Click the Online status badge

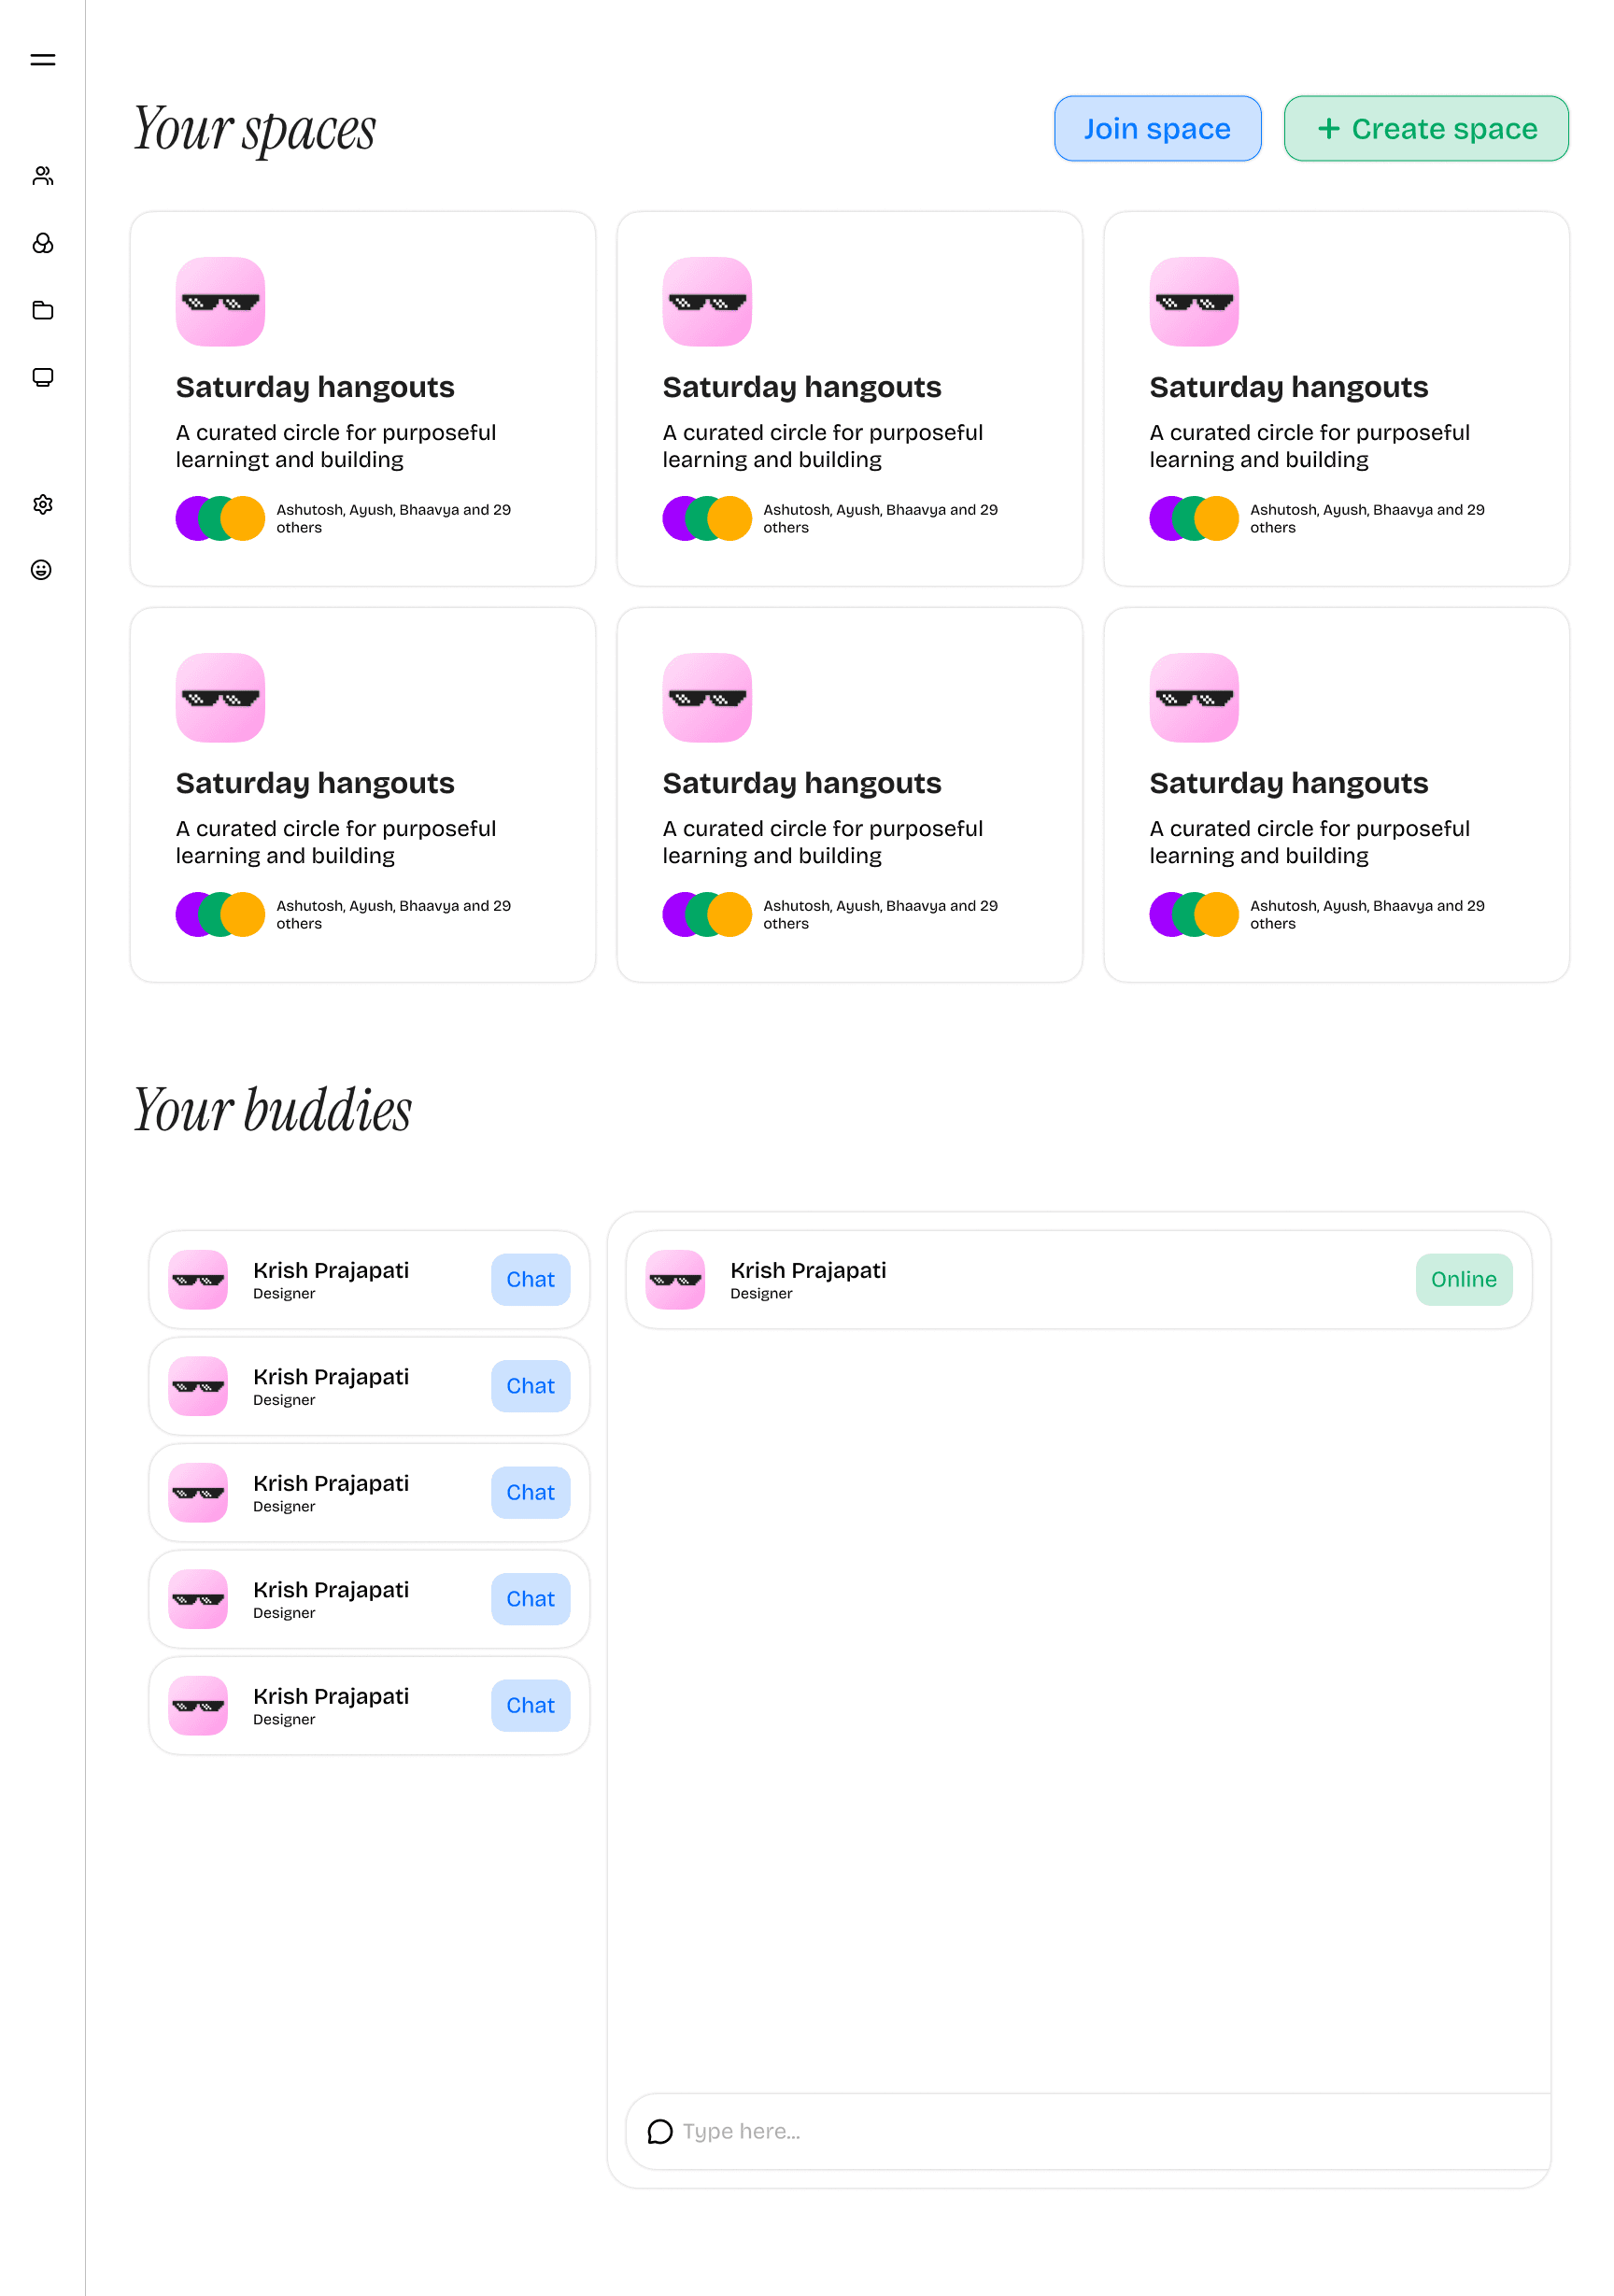point(1463,1279)
